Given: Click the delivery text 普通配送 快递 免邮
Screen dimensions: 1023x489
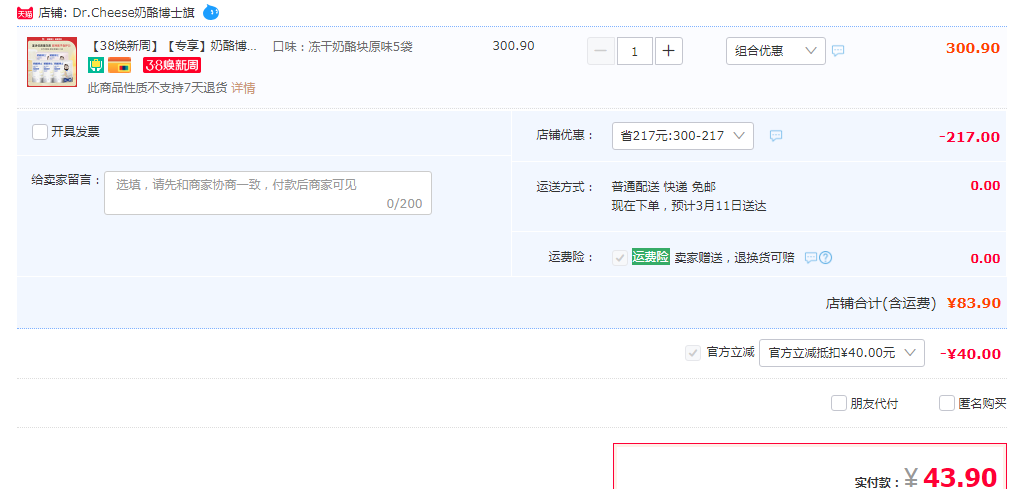Looking at the screenshot, I should (664, 187).
